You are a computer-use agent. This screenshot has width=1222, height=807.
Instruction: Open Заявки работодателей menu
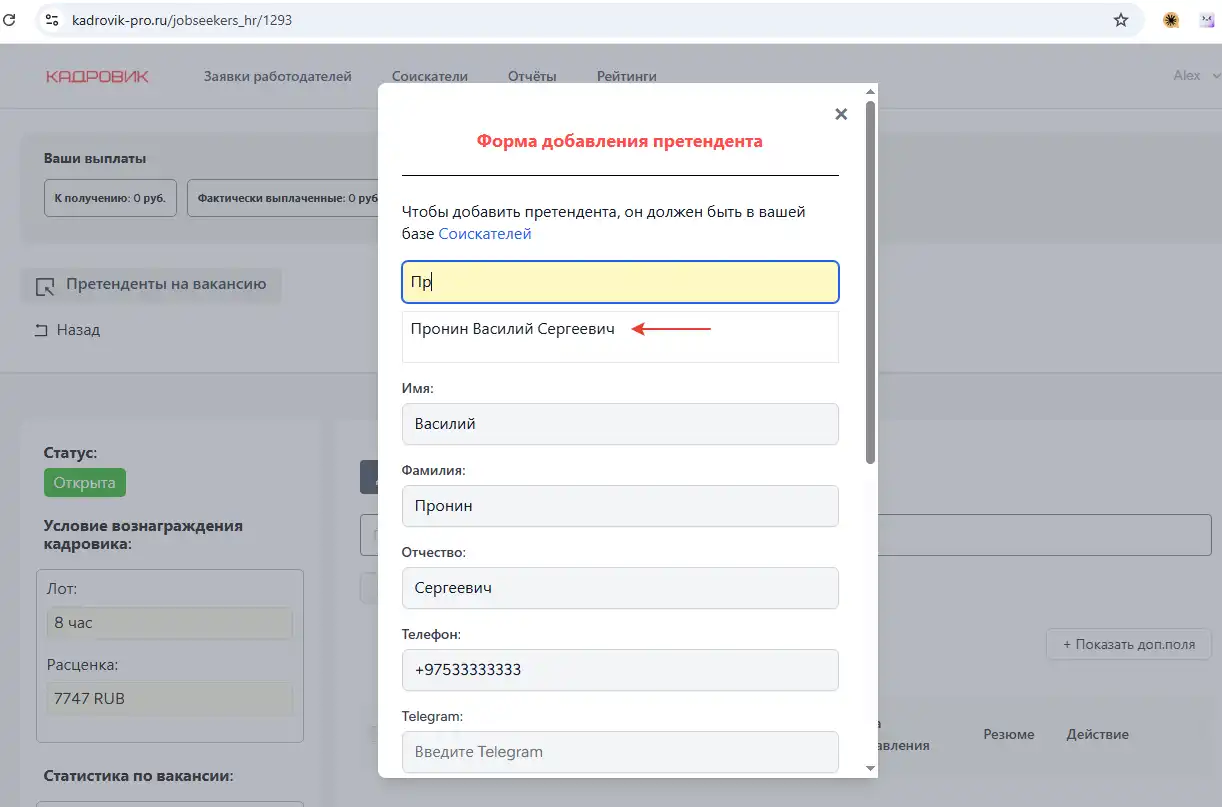(277, 76)
